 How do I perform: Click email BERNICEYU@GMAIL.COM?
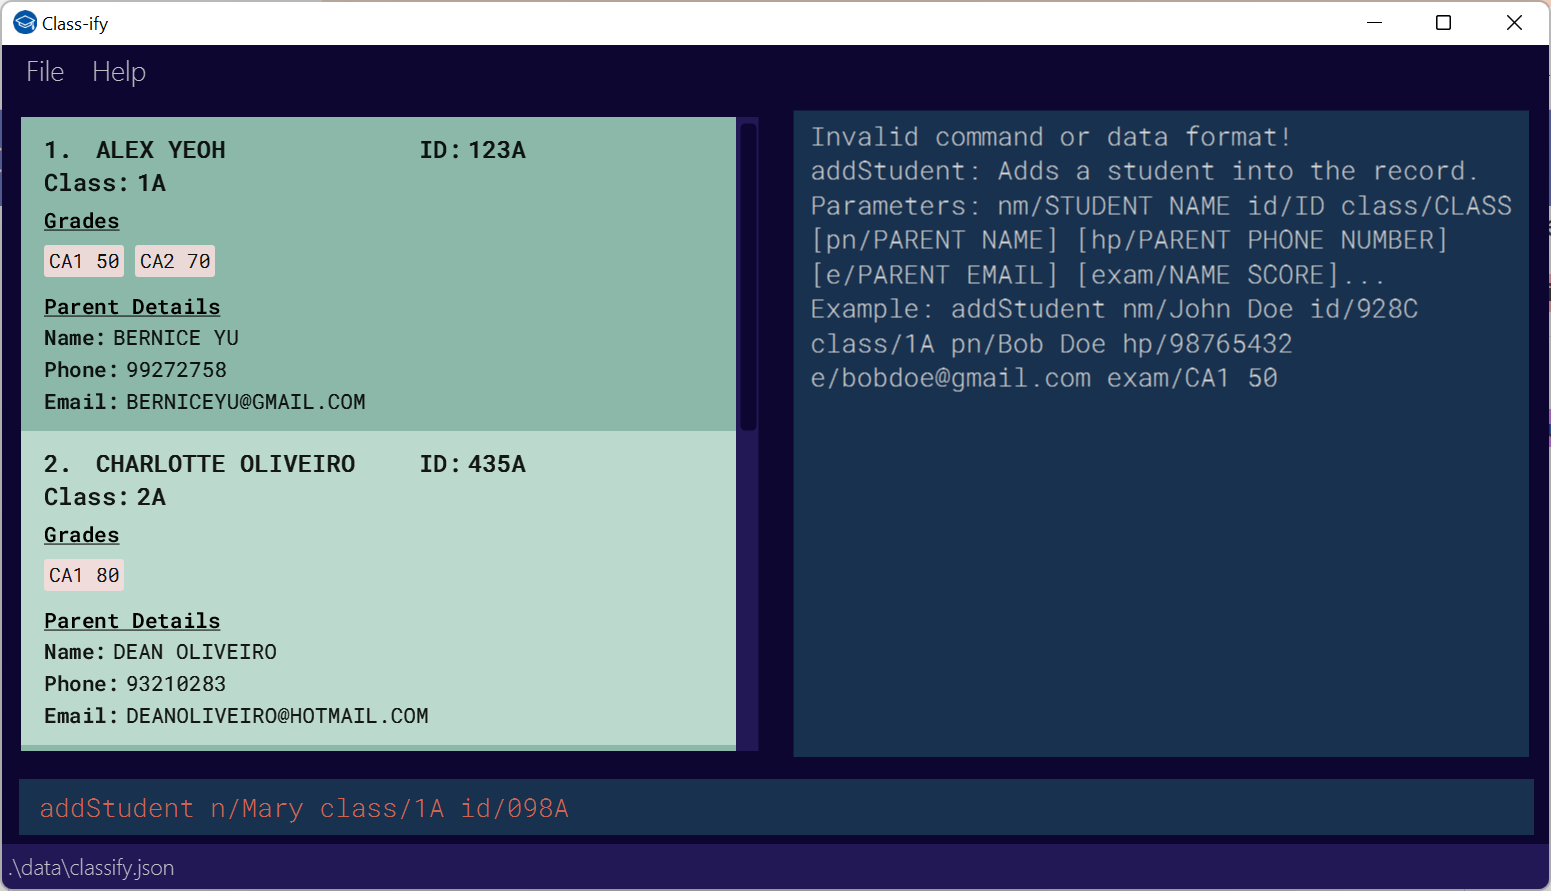click(246, 402)
